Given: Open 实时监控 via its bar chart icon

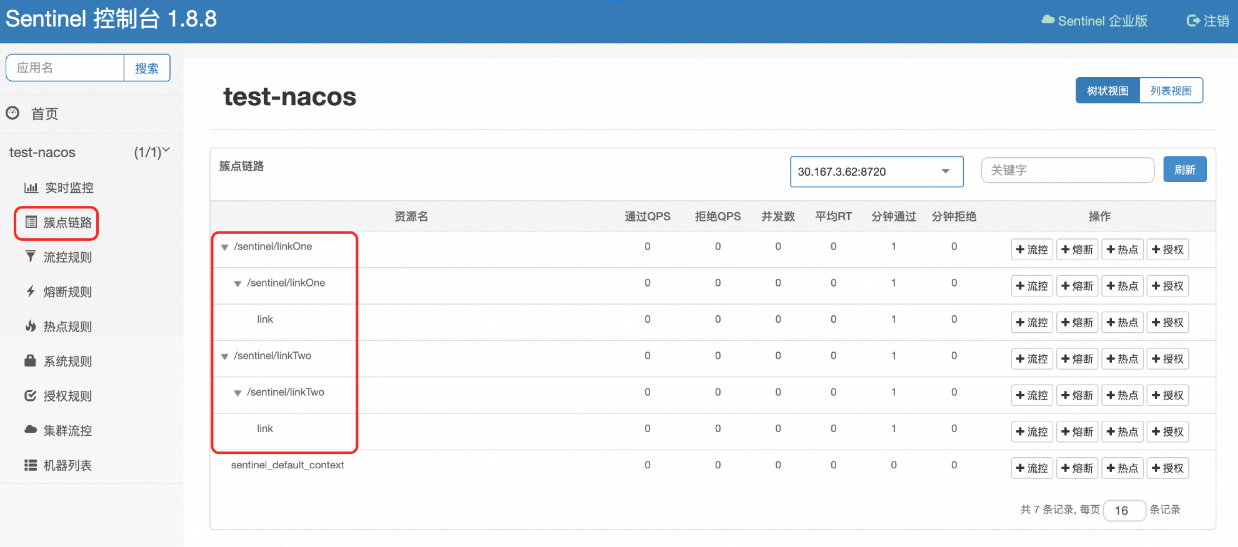Looking at the screenshot, I should click(x=31, y=188).
